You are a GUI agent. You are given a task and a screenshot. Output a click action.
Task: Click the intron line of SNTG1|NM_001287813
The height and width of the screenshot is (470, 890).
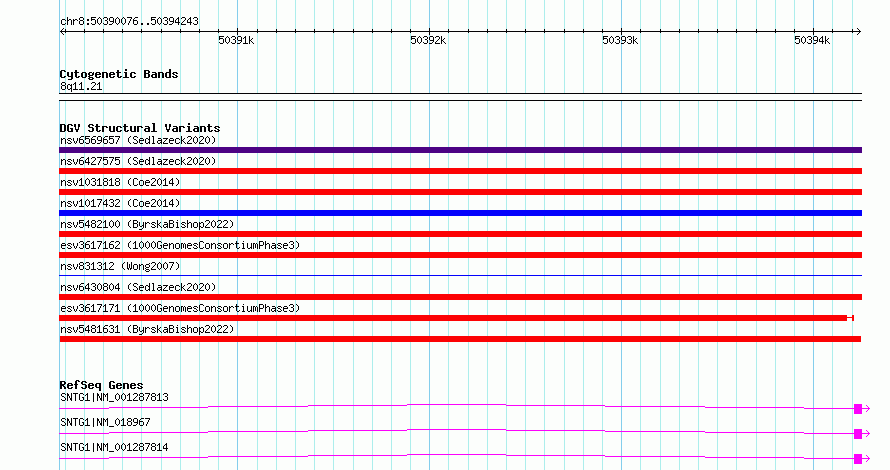click(457, 405)
